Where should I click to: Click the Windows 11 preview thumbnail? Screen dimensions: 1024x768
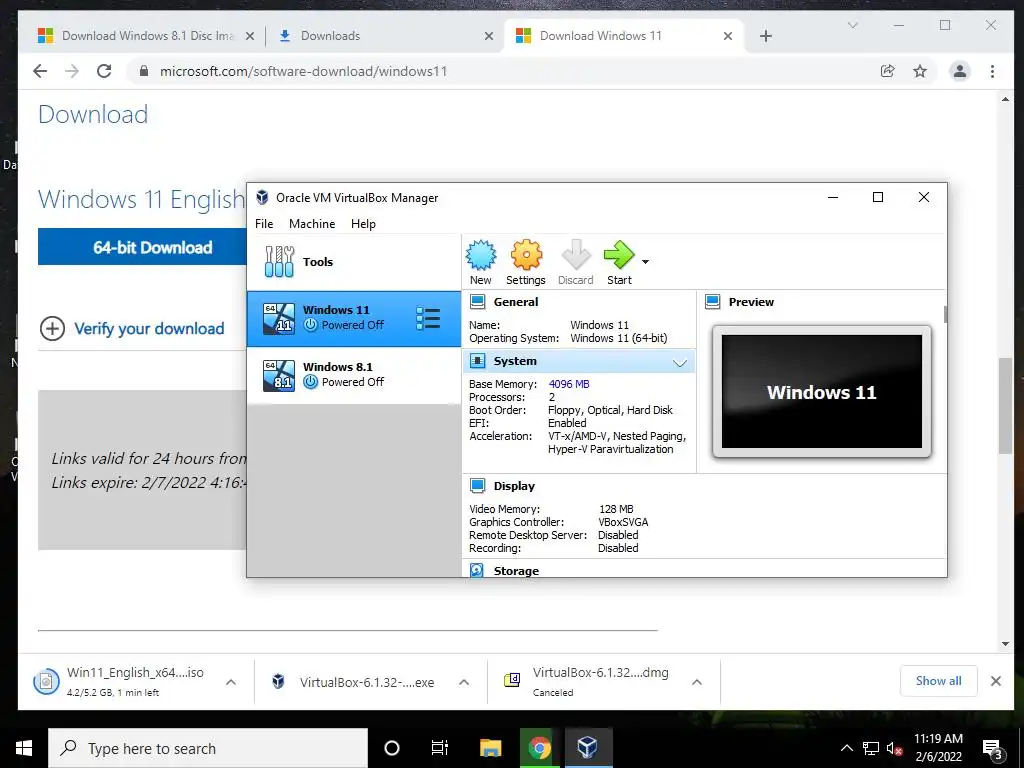(822, 392)
